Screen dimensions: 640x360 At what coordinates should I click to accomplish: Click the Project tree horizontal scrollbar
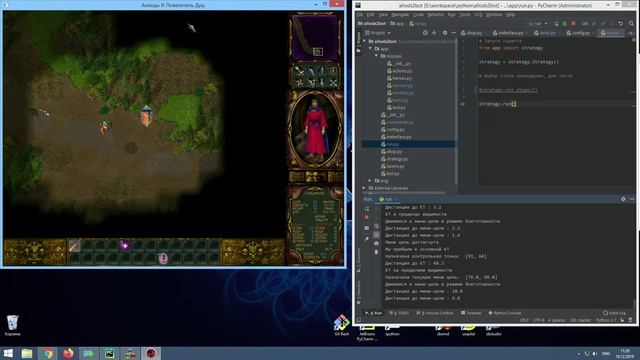[x=405, y=192]
